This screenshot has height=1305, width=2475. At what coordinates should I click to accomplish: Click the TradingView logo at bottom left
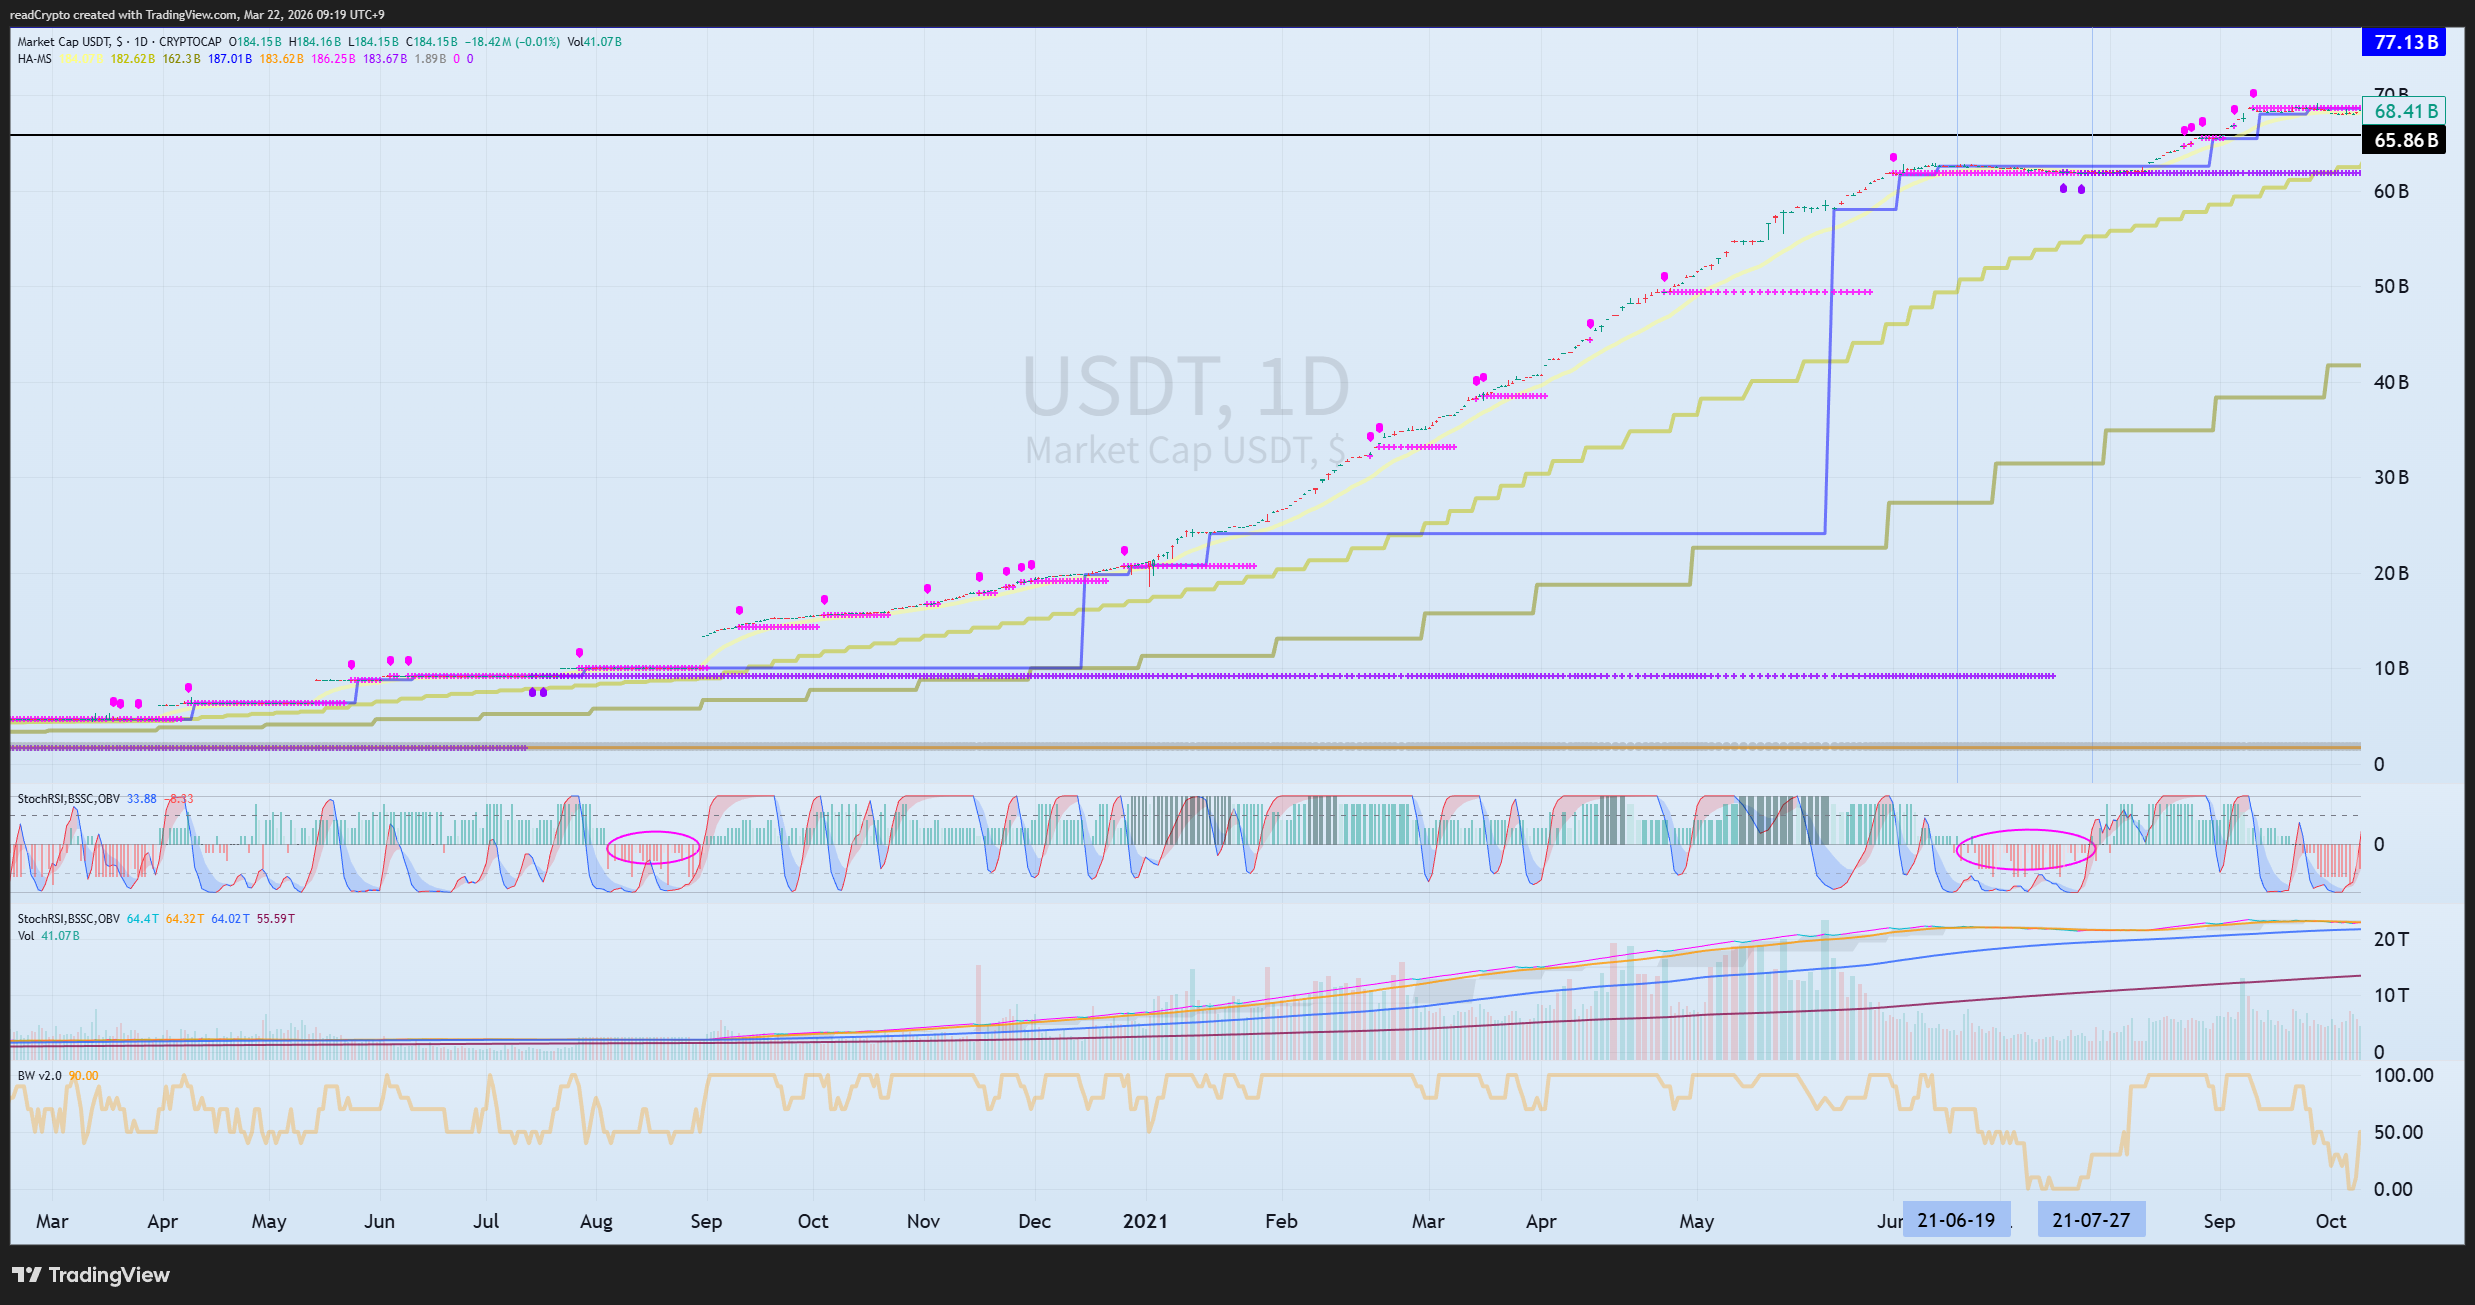click(91, 1275)
